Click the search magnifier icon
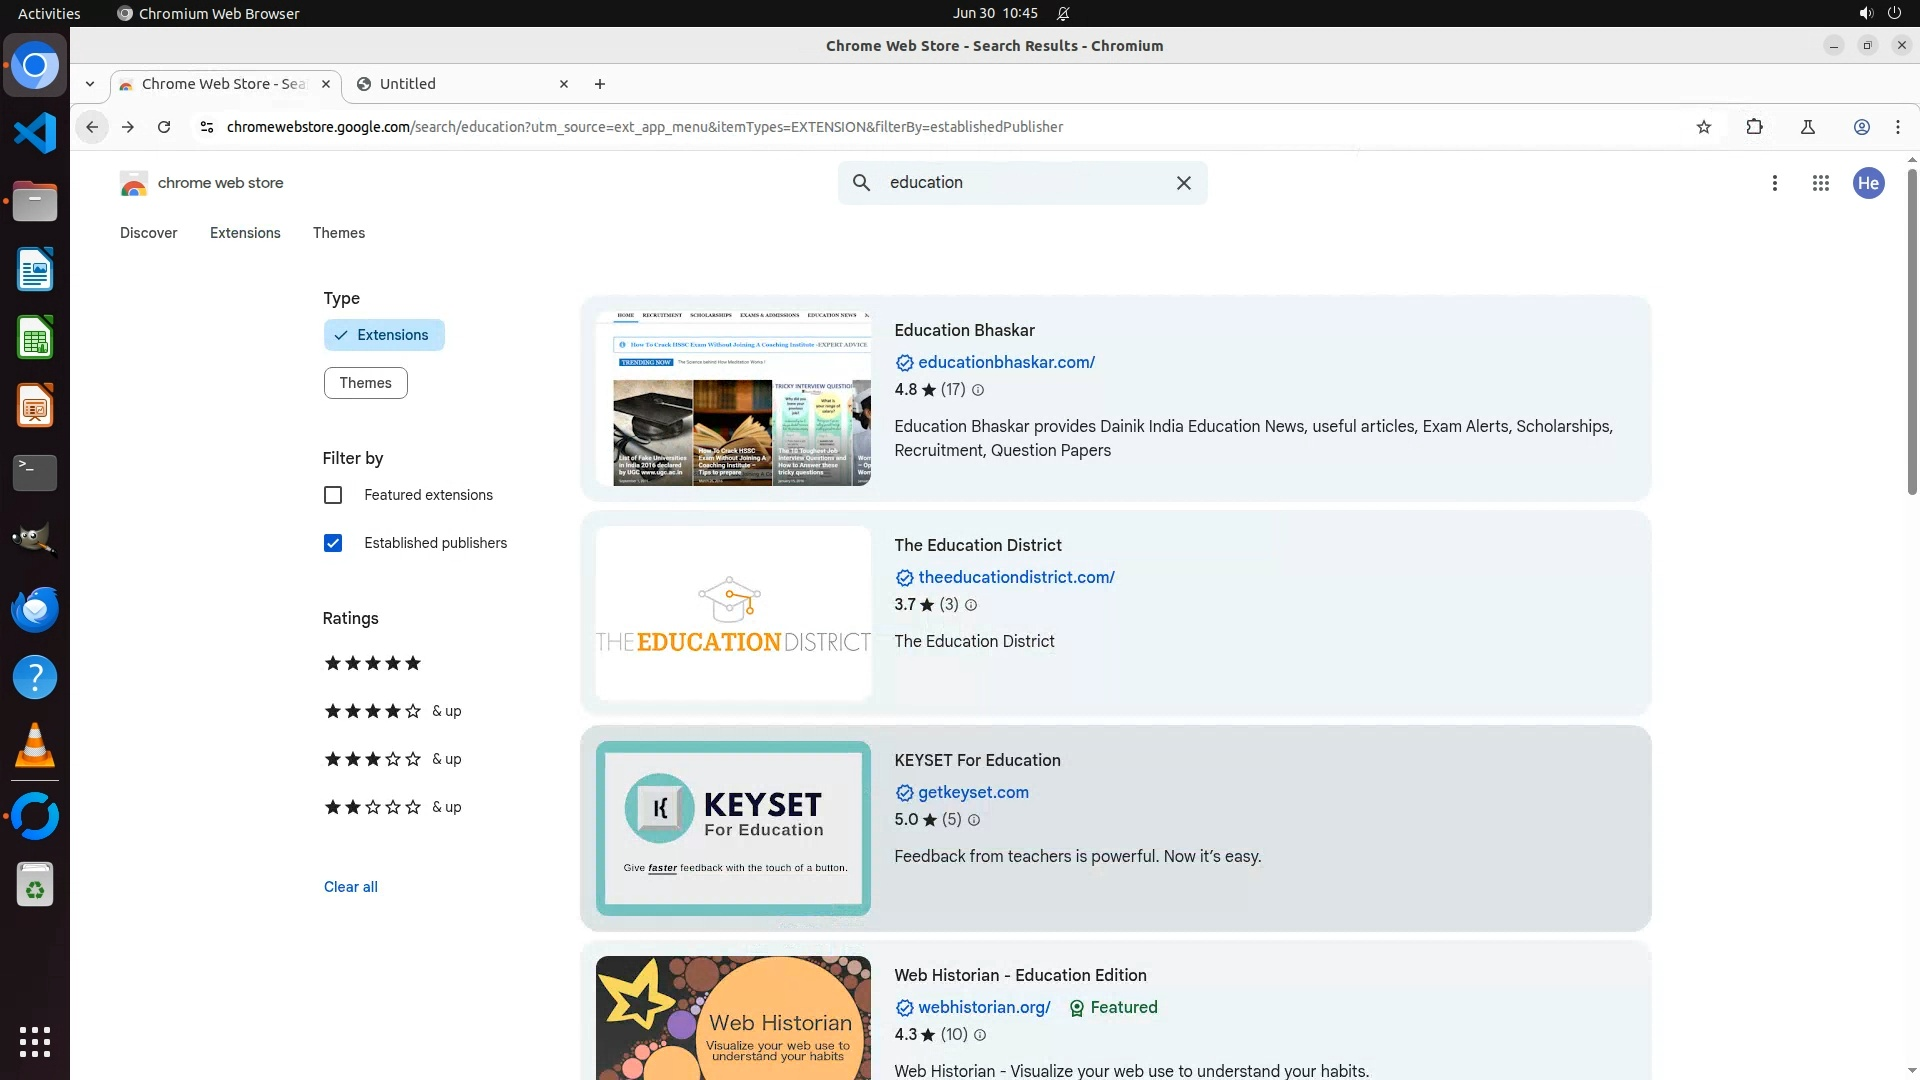The height and width of the screenshot is (1080, 1920). (x=861, y=183)
